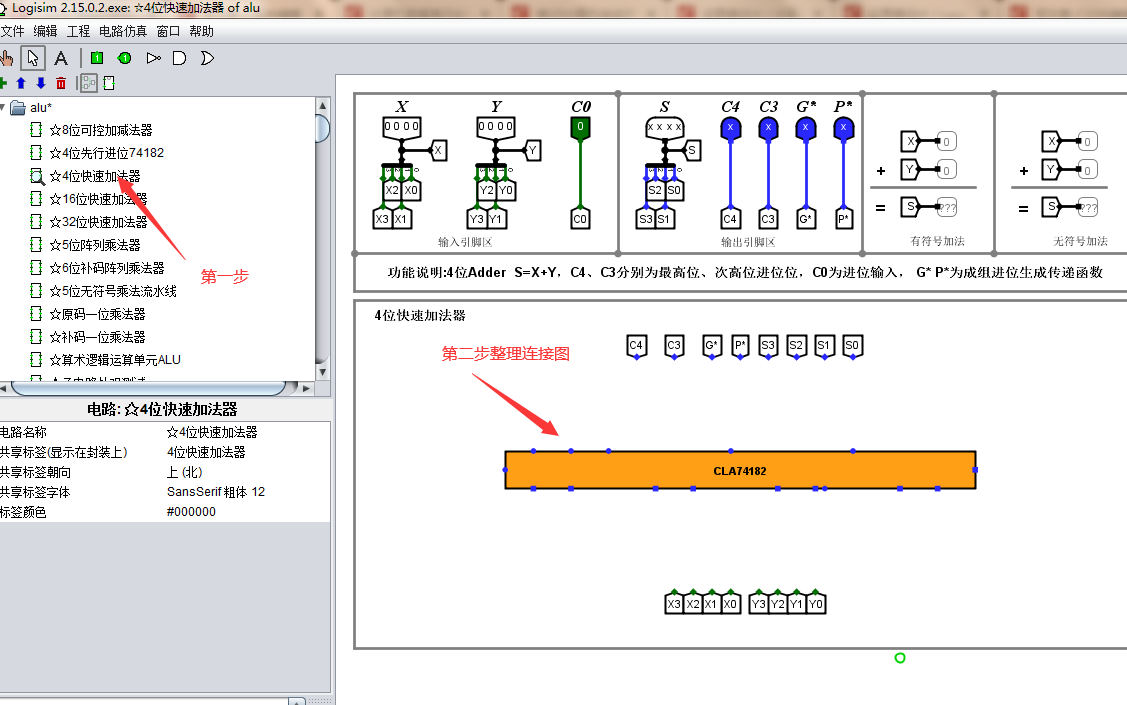
Task: Open the 工程 menu
Action: click(78, 31)
